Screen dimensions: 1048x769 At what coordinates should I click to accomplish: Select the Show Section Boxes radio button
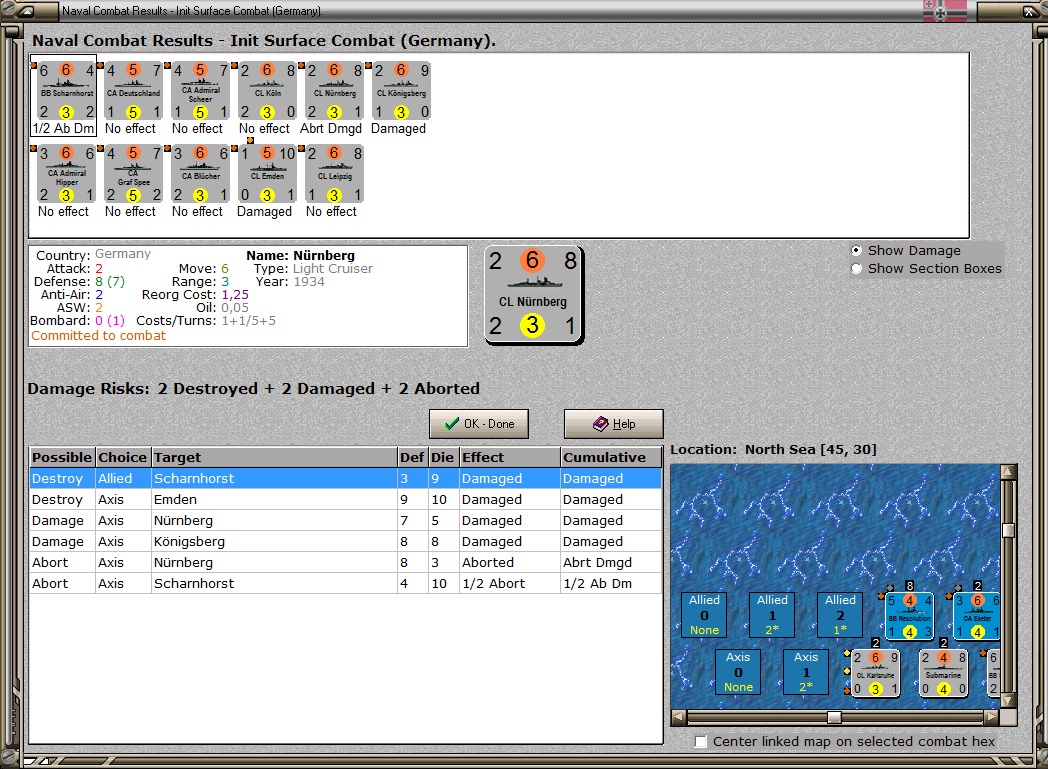pos(856,269)
